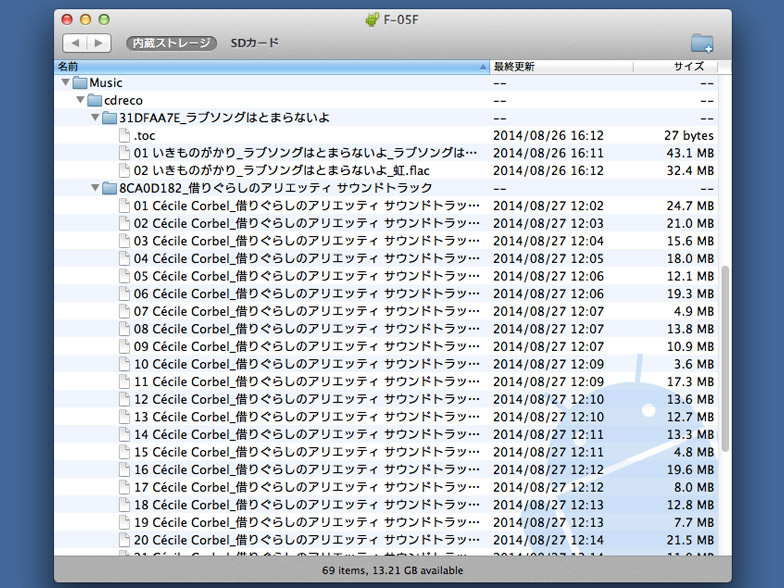Select file name 20 Cécile Corbel track
The image size is (784, 588).
tap(306, 540)
